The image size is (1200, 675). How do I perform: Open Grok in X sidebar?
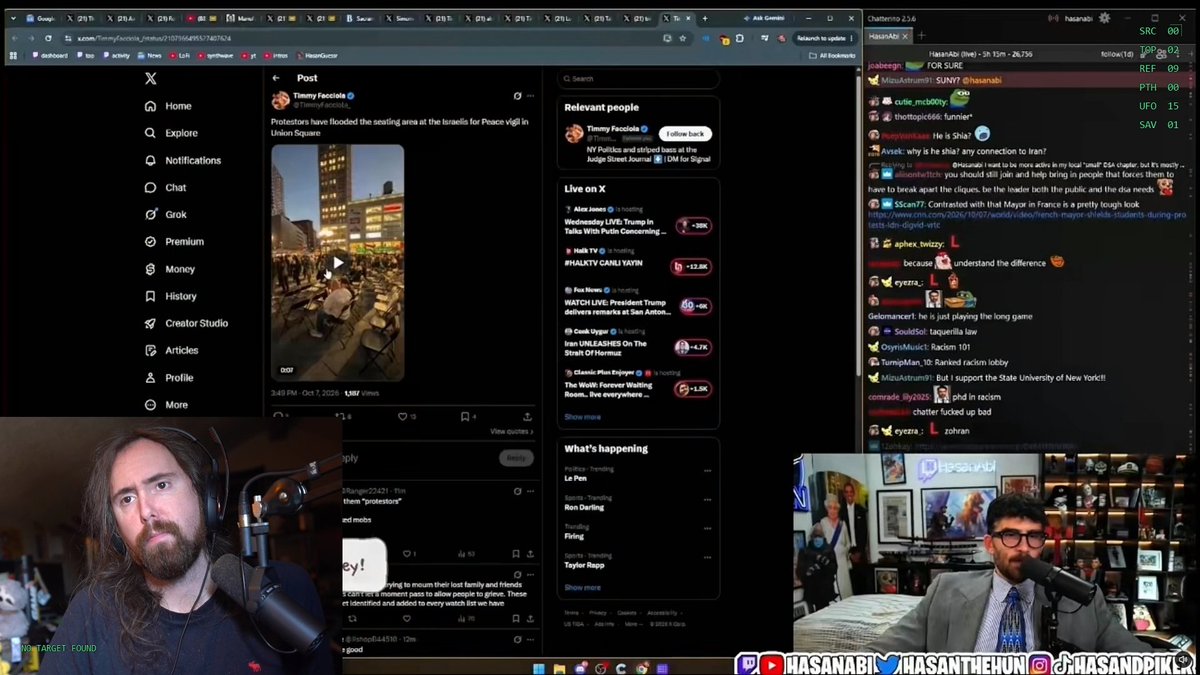pyautogui.click(x=166, y=214)
